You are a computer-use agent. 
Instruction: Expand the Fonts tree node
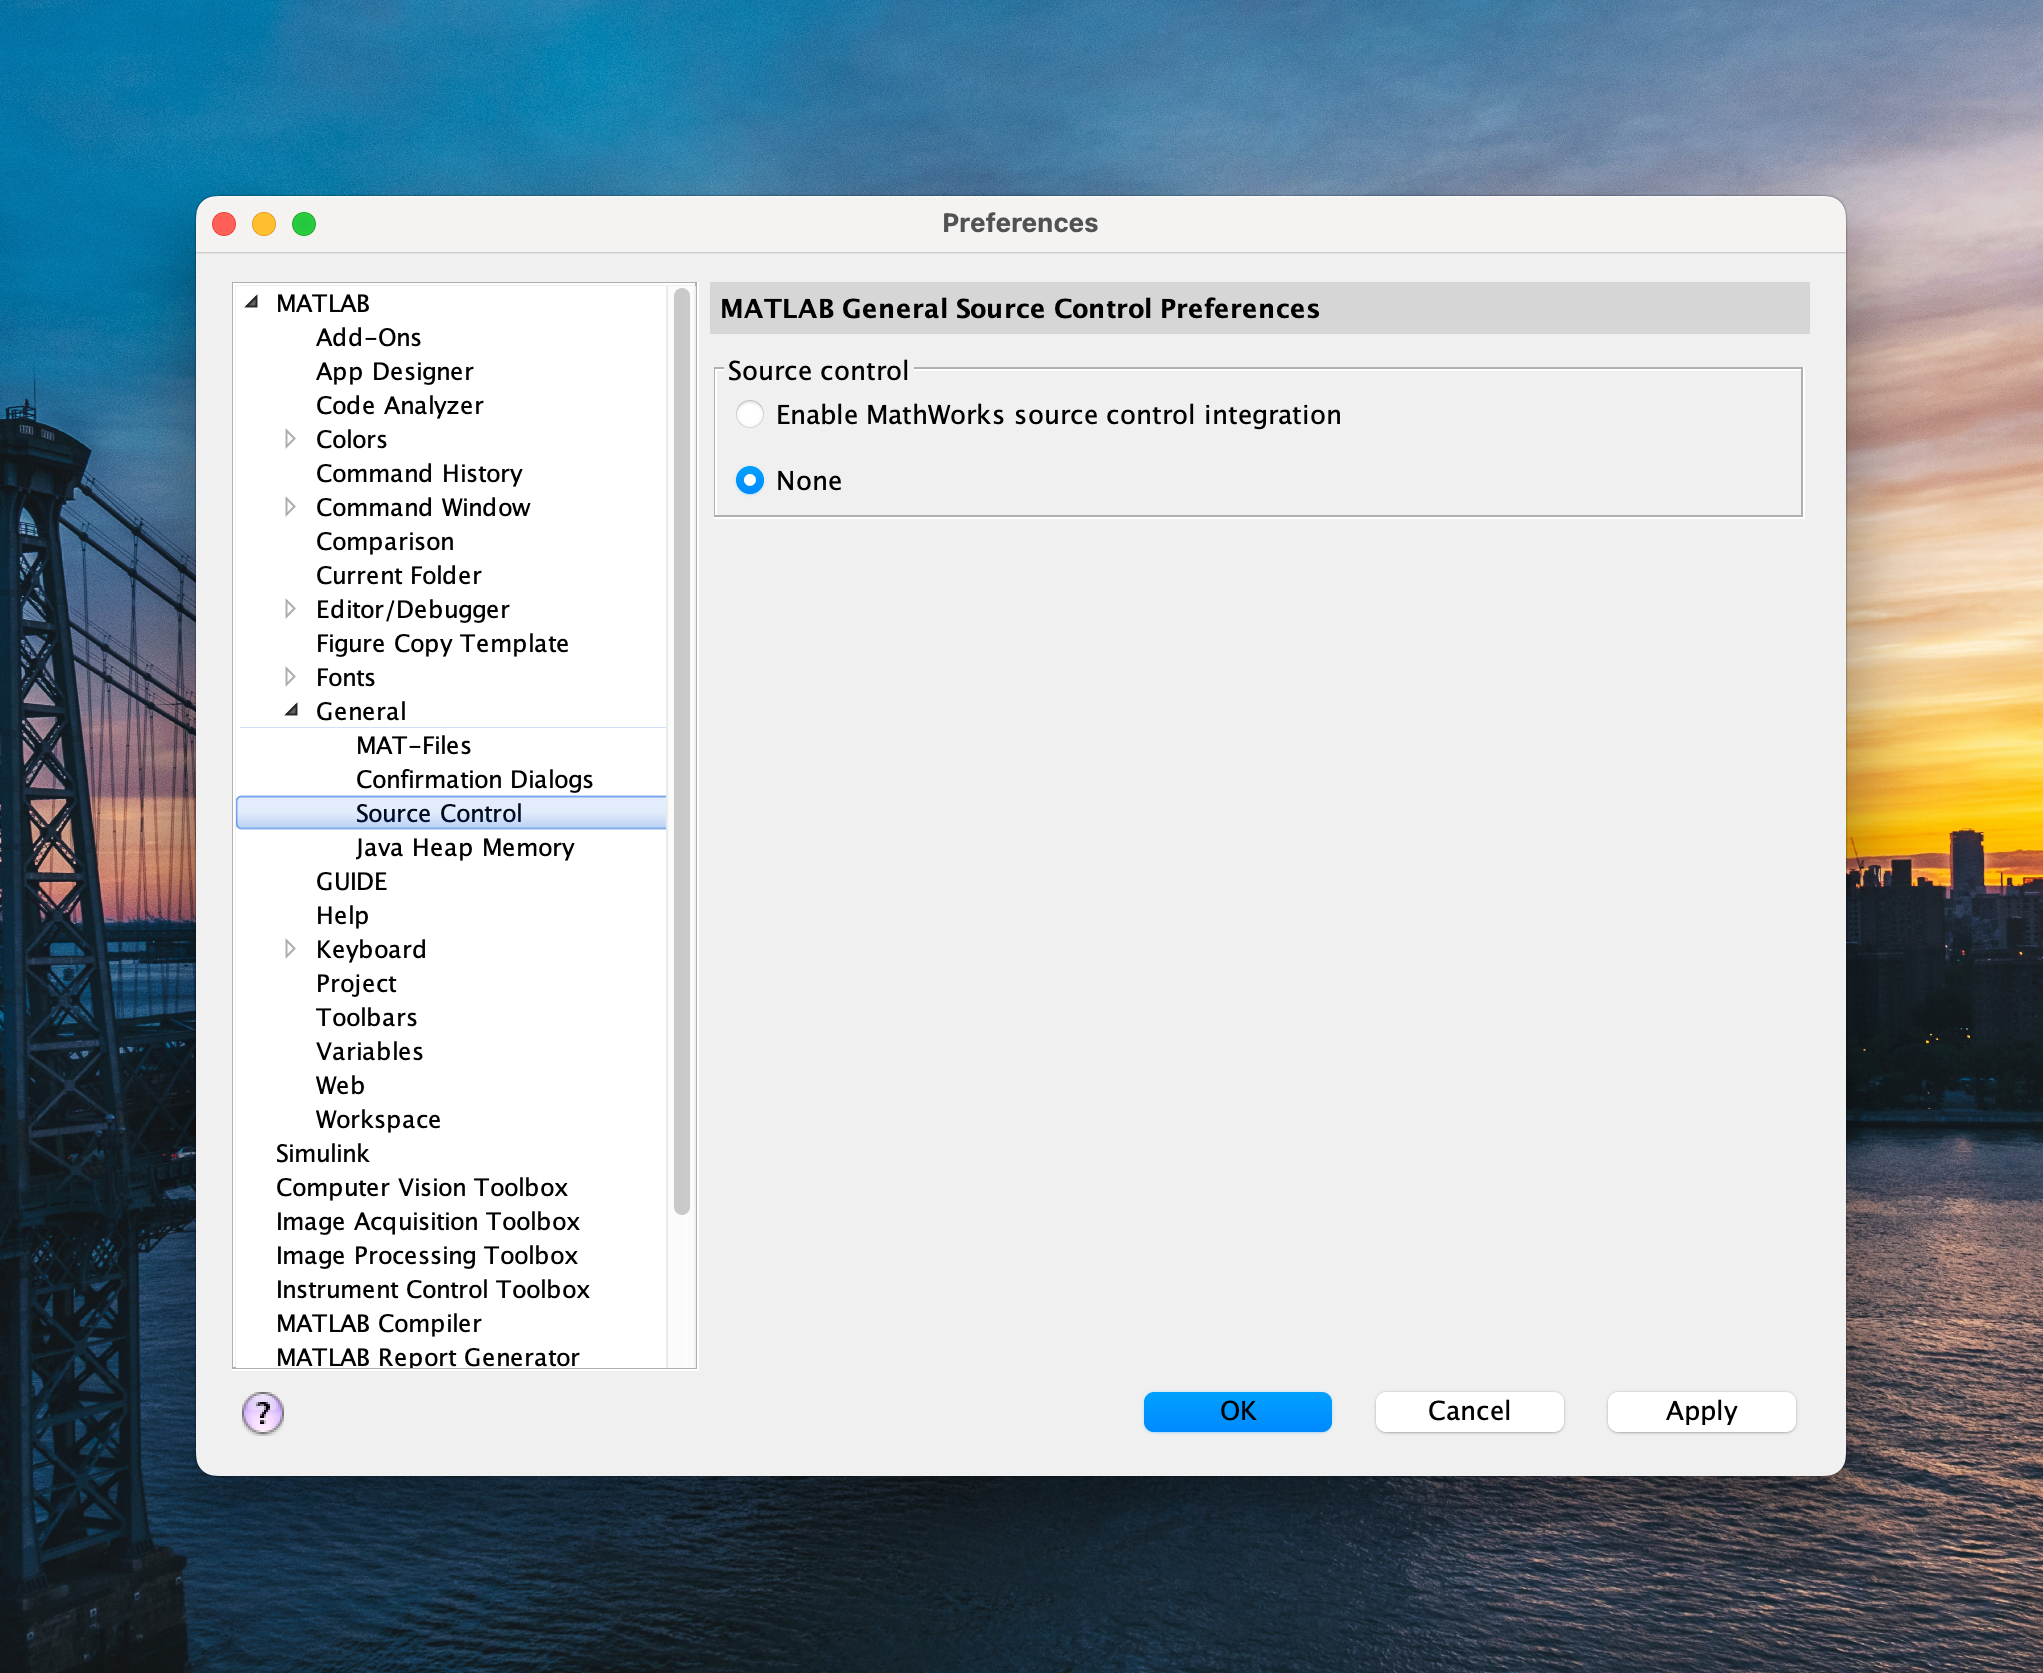290,677
